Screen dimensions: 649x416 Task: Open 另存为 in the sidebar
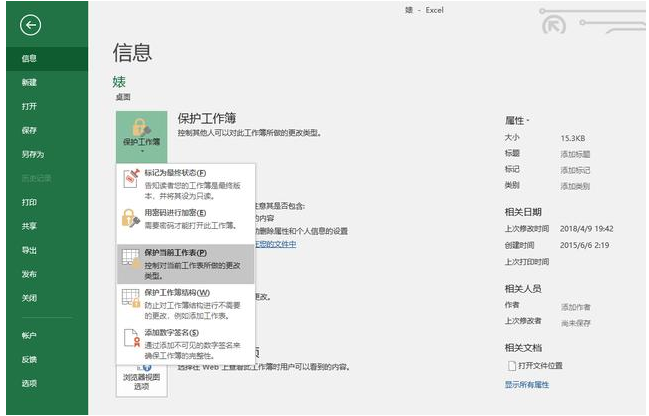coord(47,154)
